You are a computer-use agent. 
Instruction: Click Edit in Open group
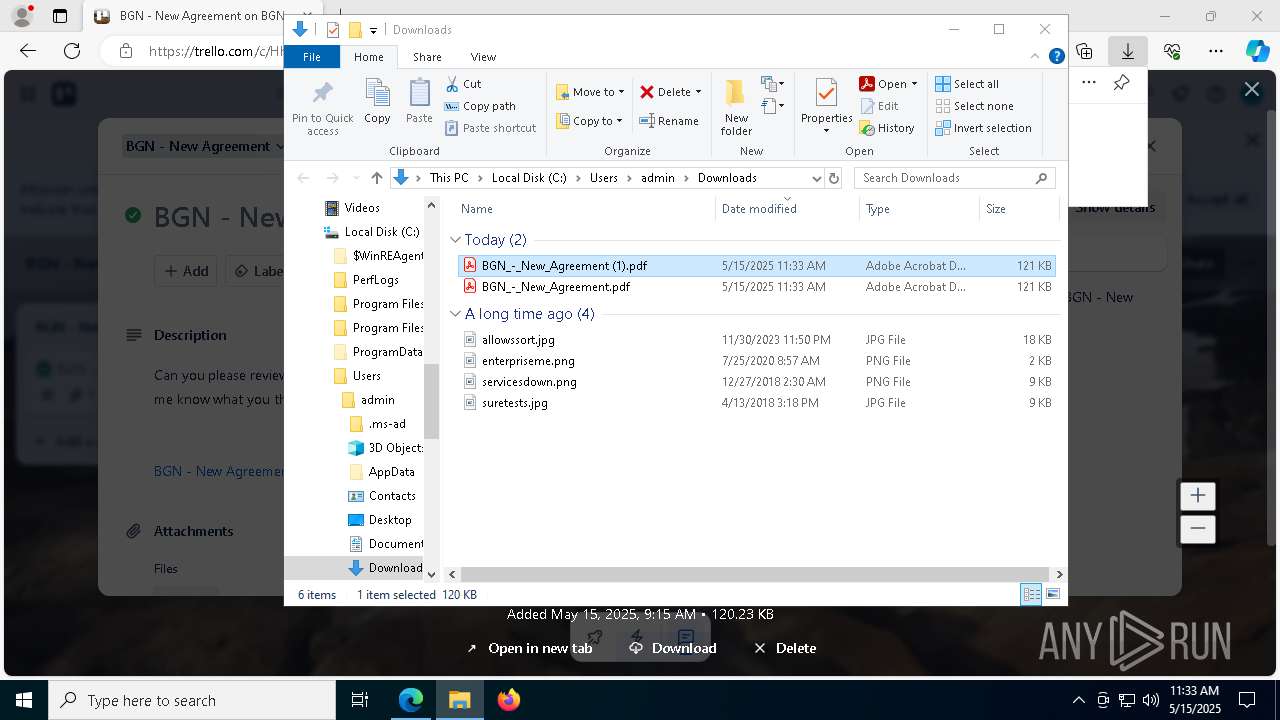point(879,106)
